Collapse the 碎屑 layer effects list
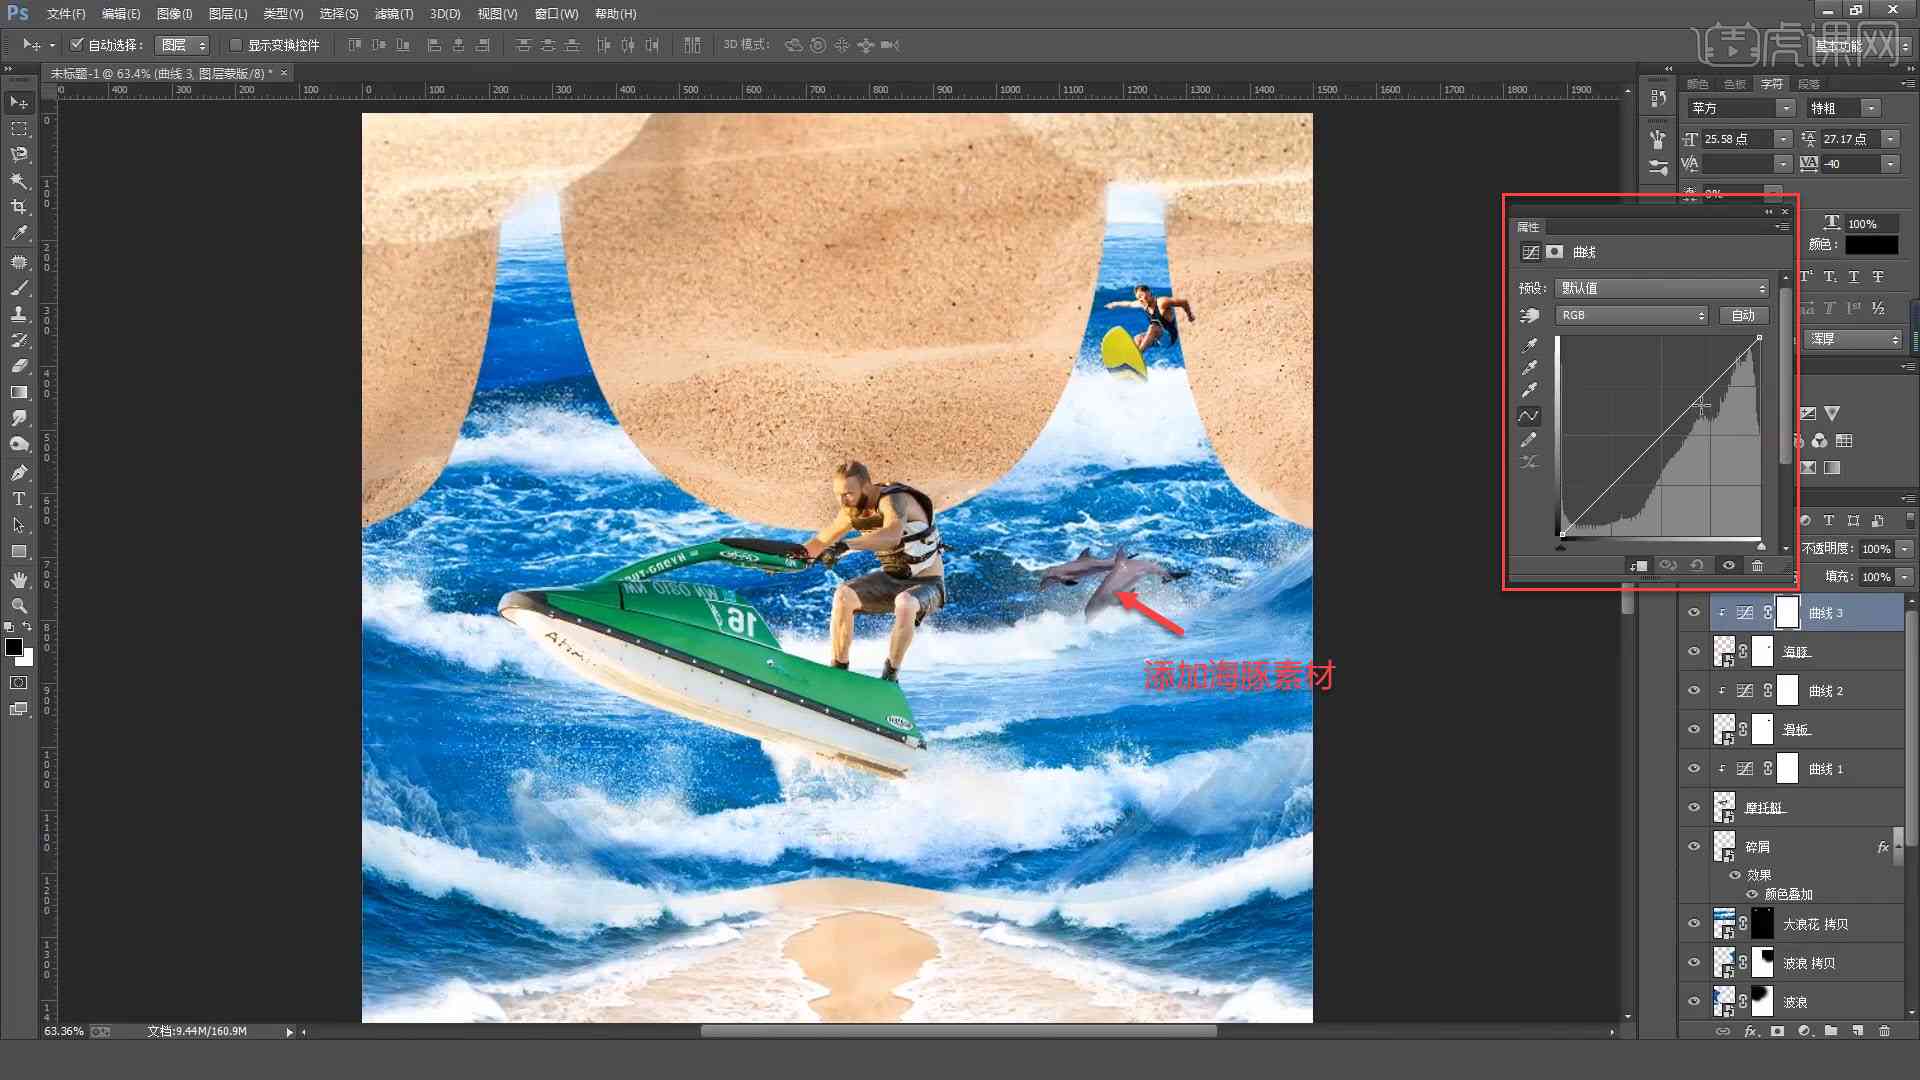The image size is (1920, 1080). pyautogui.click(x=1897, y=847)
